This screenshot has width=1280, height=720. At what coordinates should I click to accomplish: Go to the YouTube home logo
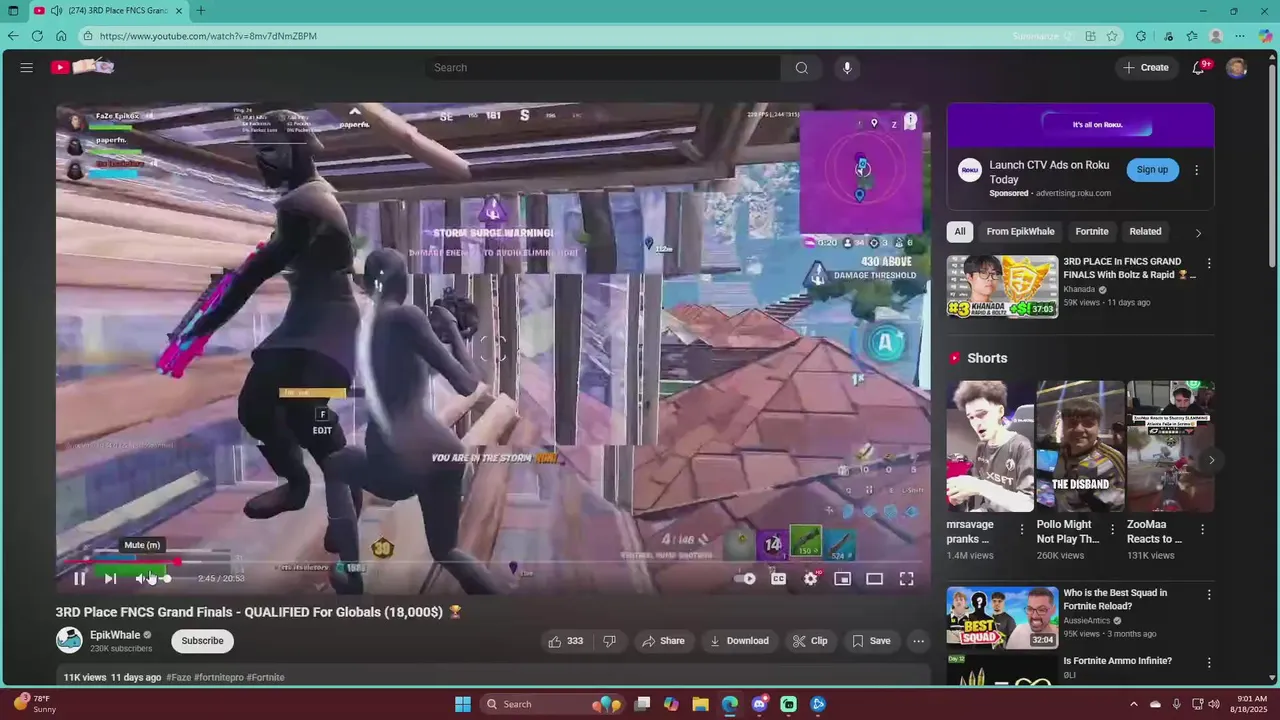(x=83, y=67)
